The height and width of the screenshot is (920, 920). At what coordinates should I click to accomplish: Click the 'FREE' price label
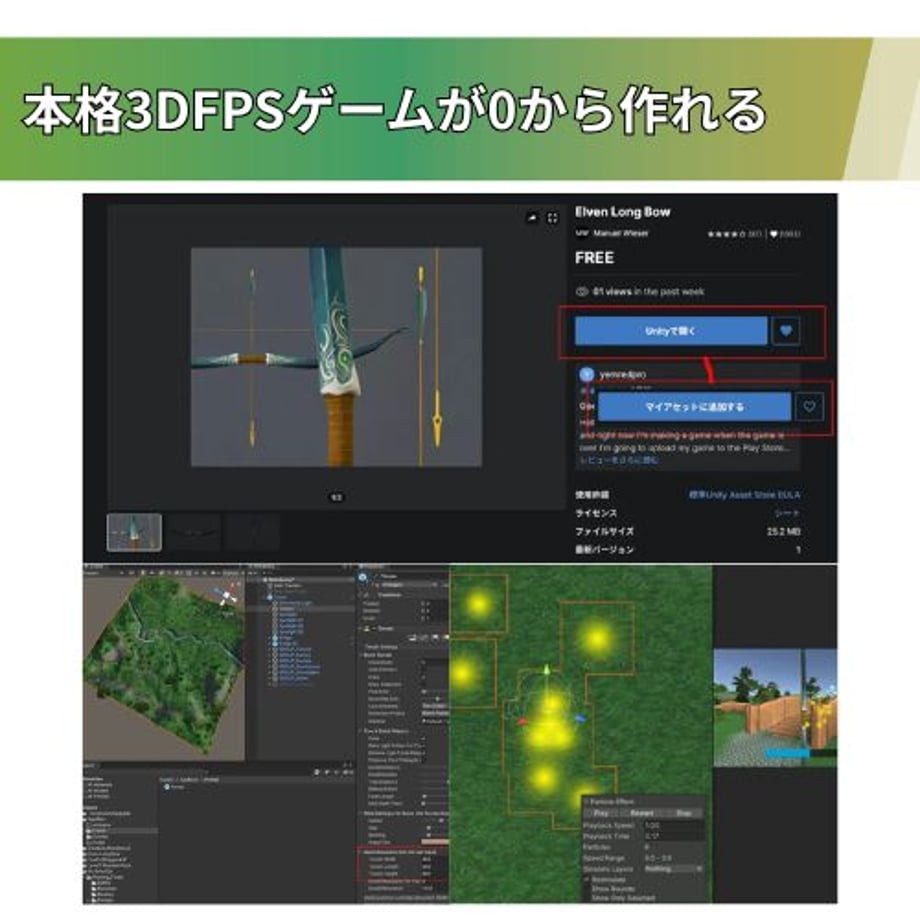click(x=594, y=258)
